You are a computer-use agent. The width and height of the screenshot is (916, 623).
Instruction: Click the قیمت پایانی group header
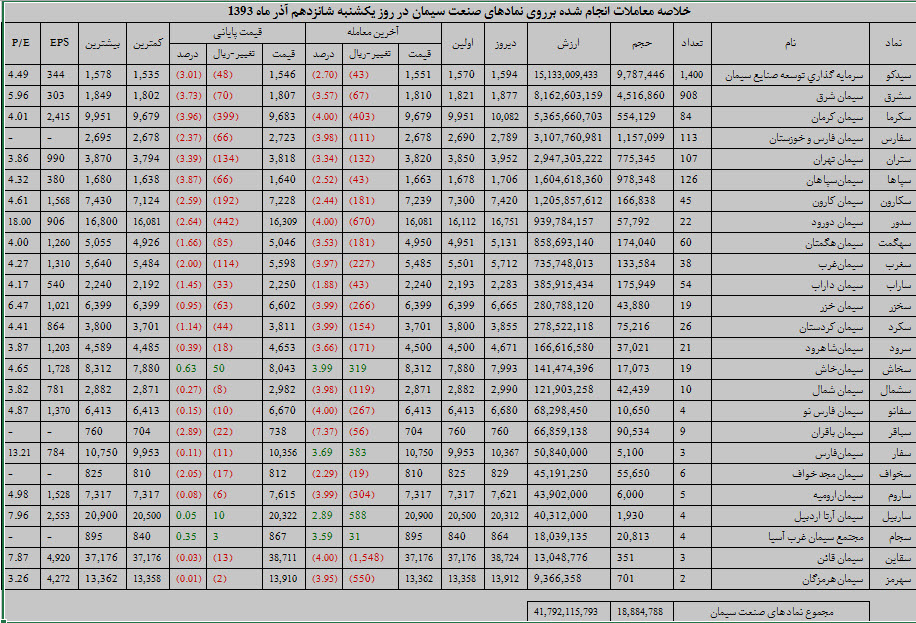pos(237,33)
